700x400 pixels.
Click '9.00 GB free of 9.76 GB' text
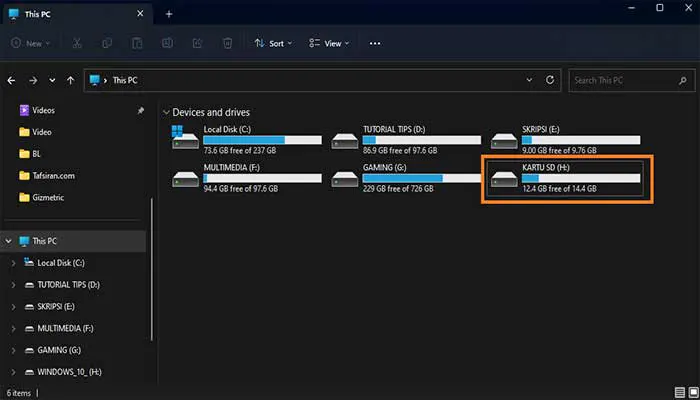pyautogui.click(x=559, y=151)
